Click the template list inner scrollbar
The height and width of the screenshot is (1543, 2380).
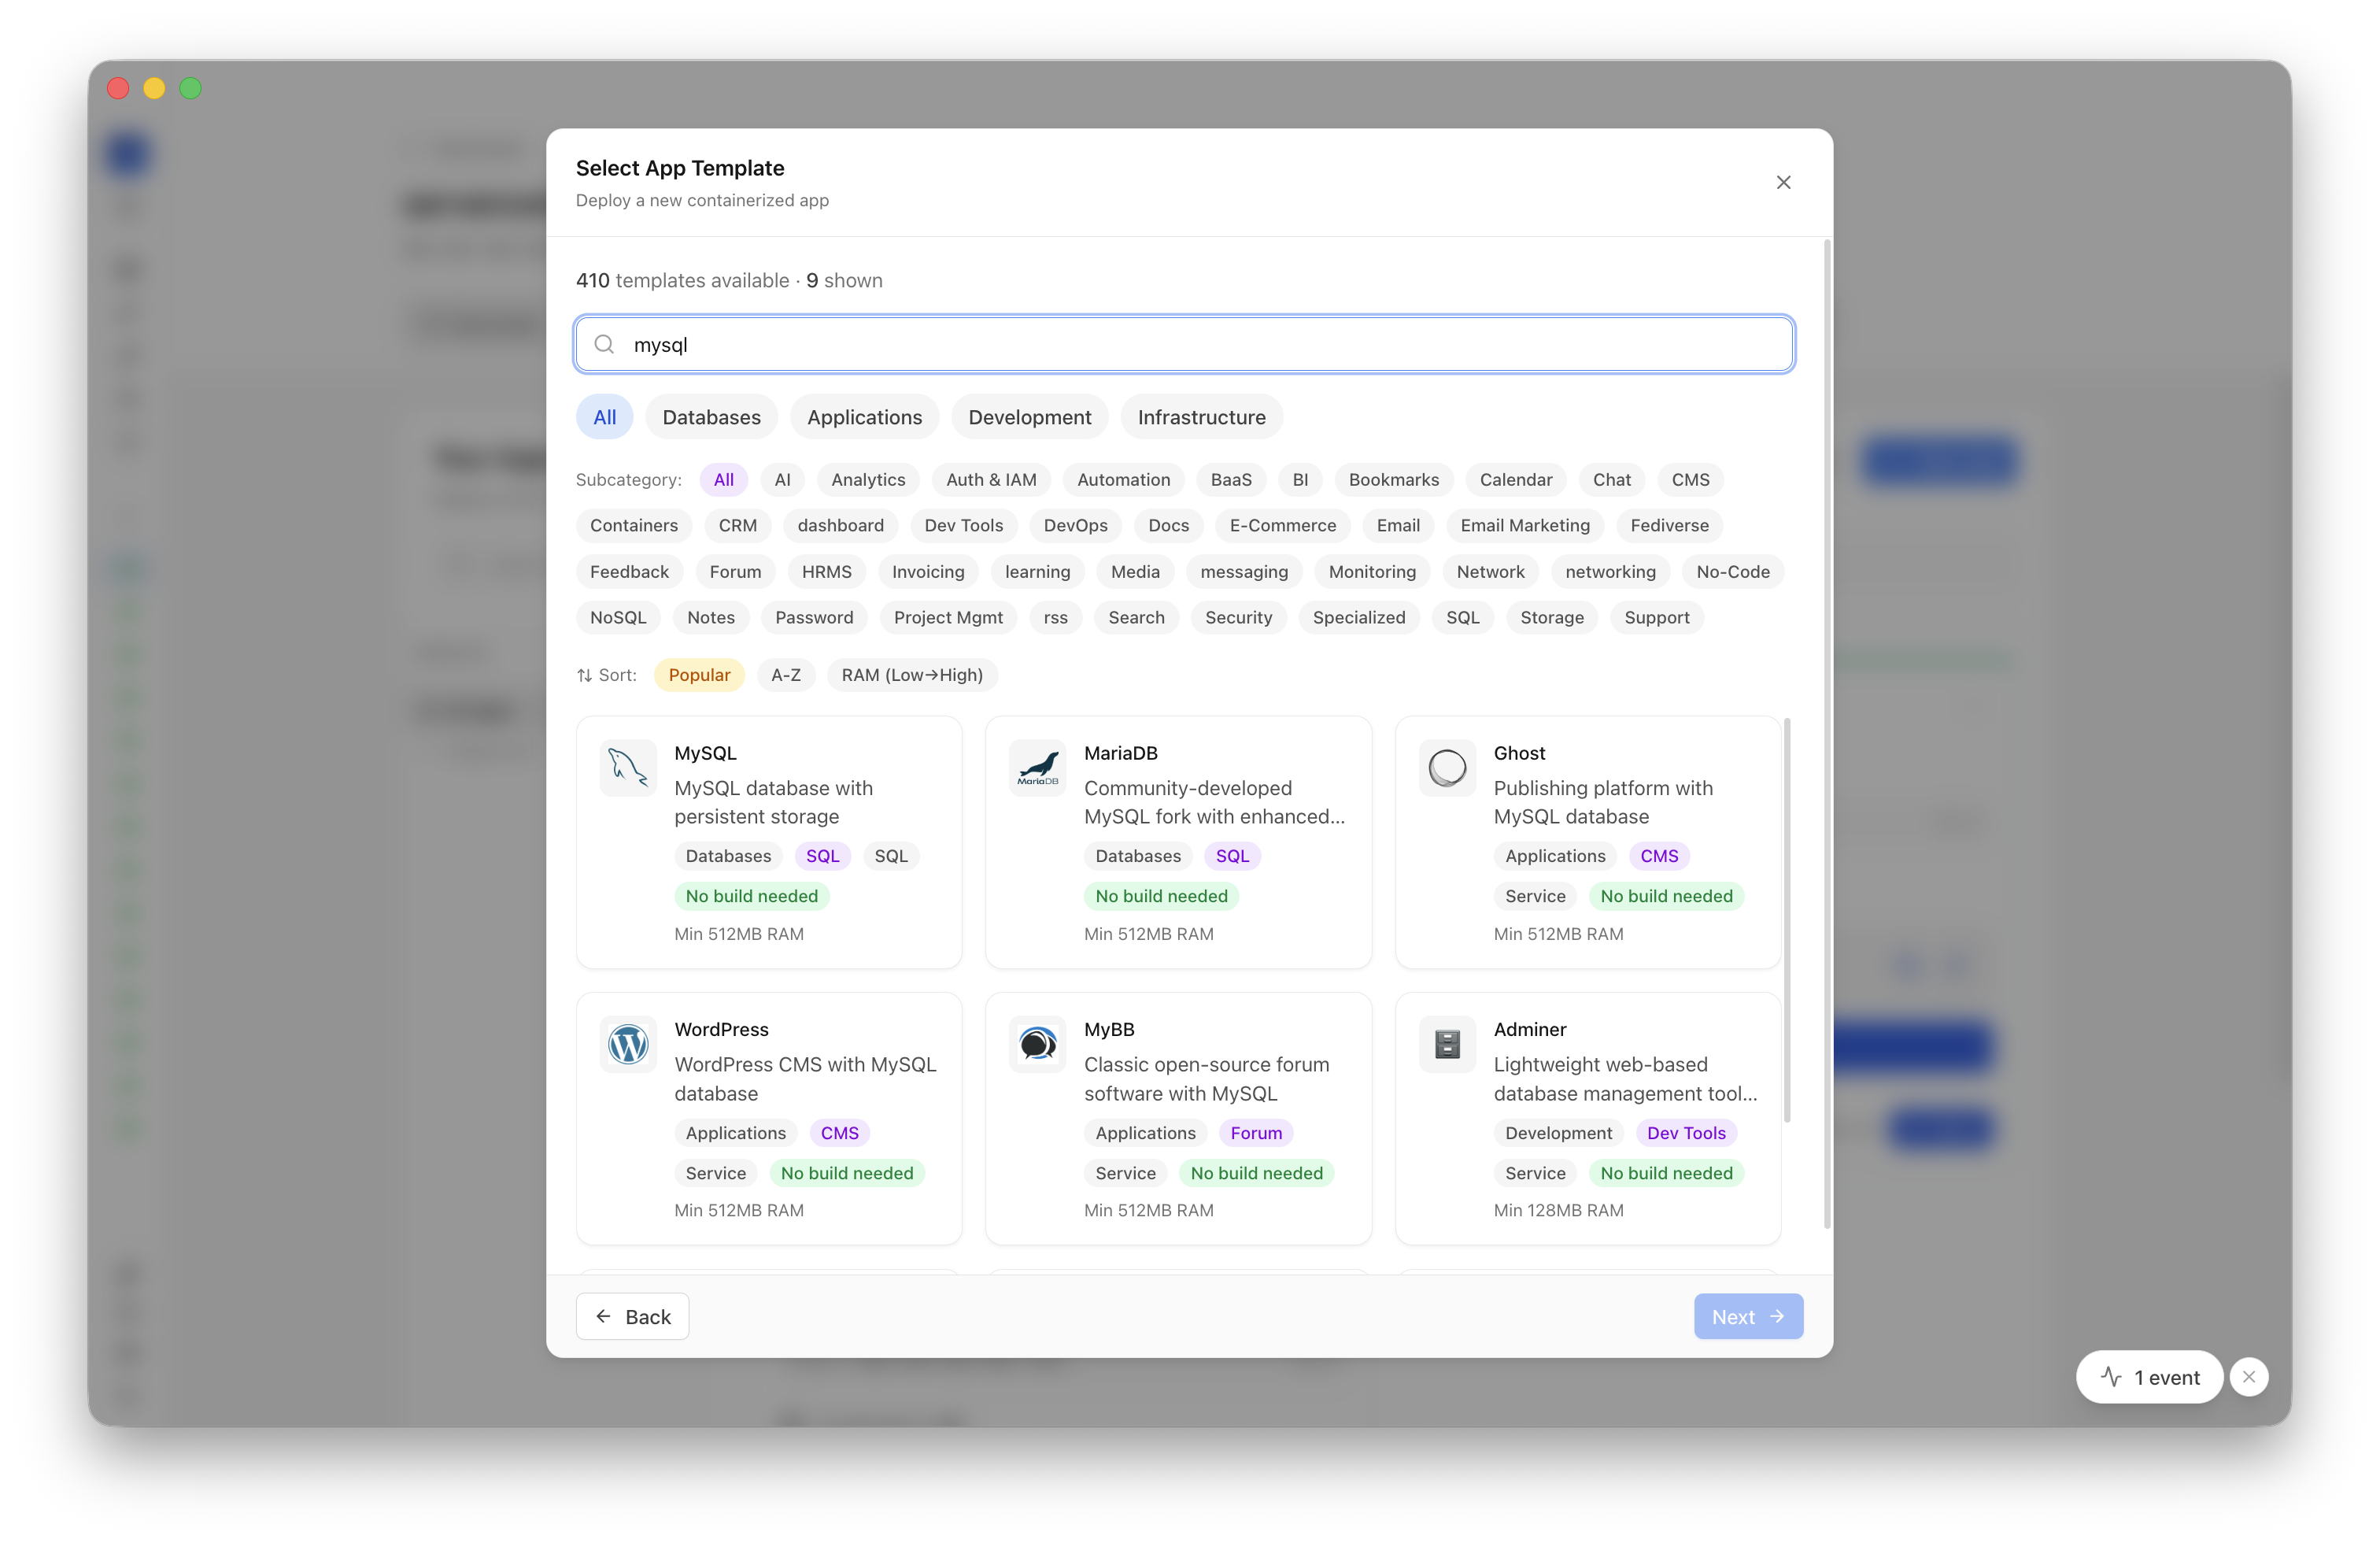coord(1787,920)
